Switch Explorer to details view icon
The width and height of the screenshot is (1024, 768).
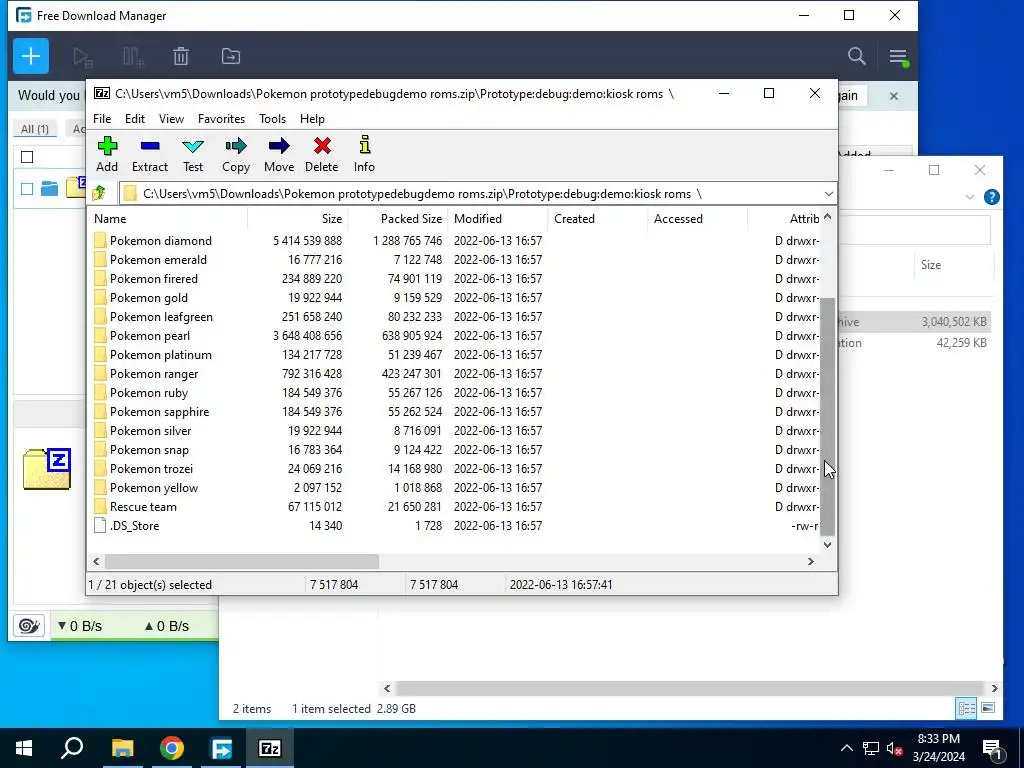pos(966,708)
